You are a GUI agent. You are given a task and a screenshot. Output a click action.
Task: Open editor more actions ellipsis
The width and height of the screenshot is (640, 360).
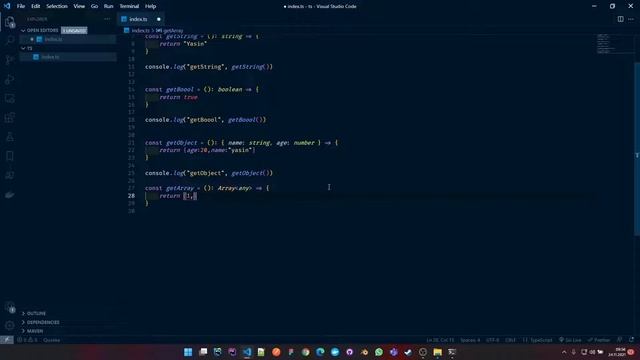click(x=631, y=19)
